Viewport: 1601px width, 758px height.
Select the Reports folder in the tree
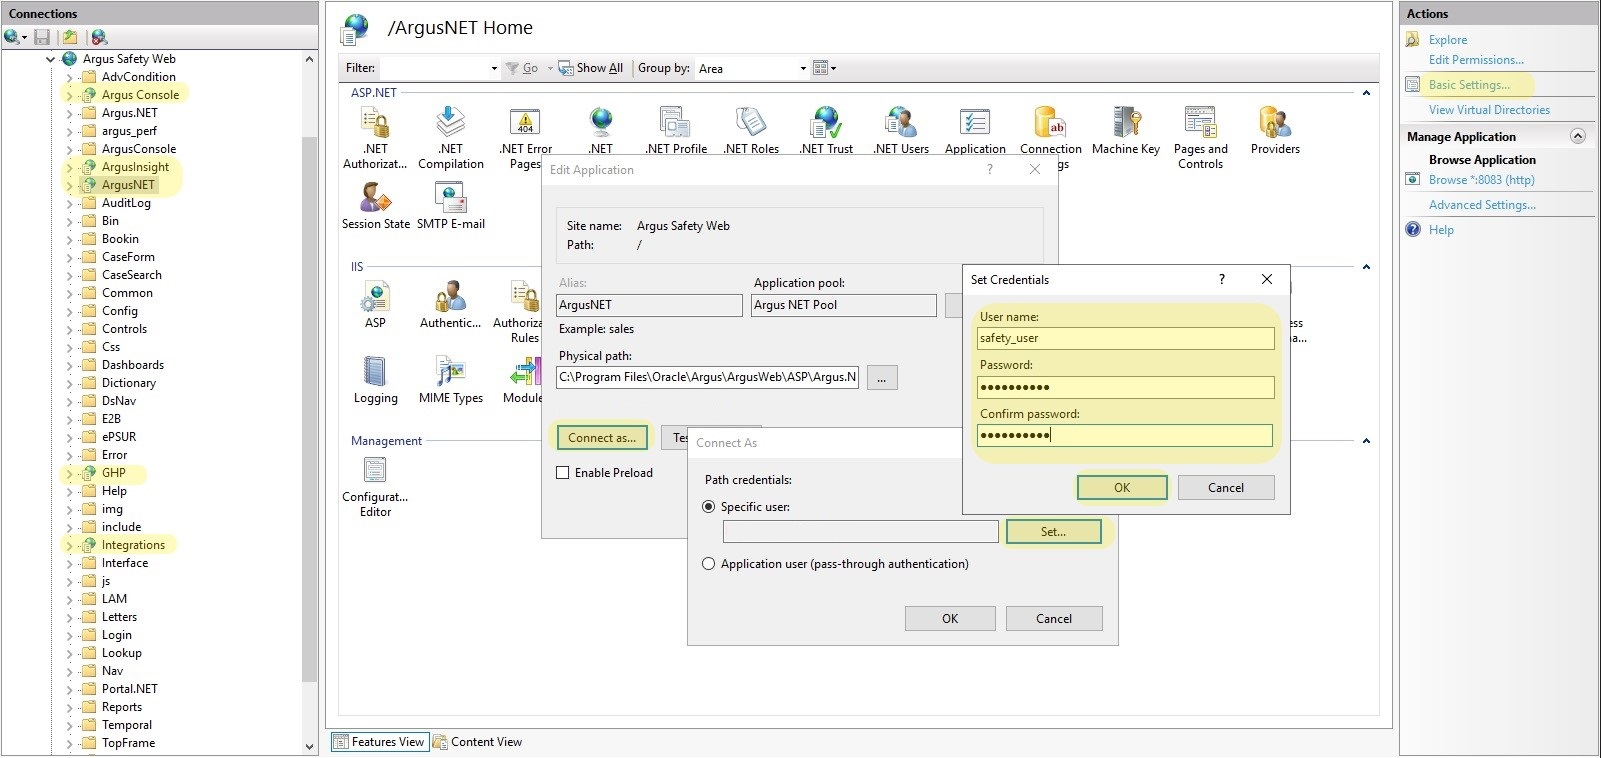tap(122, 707)
